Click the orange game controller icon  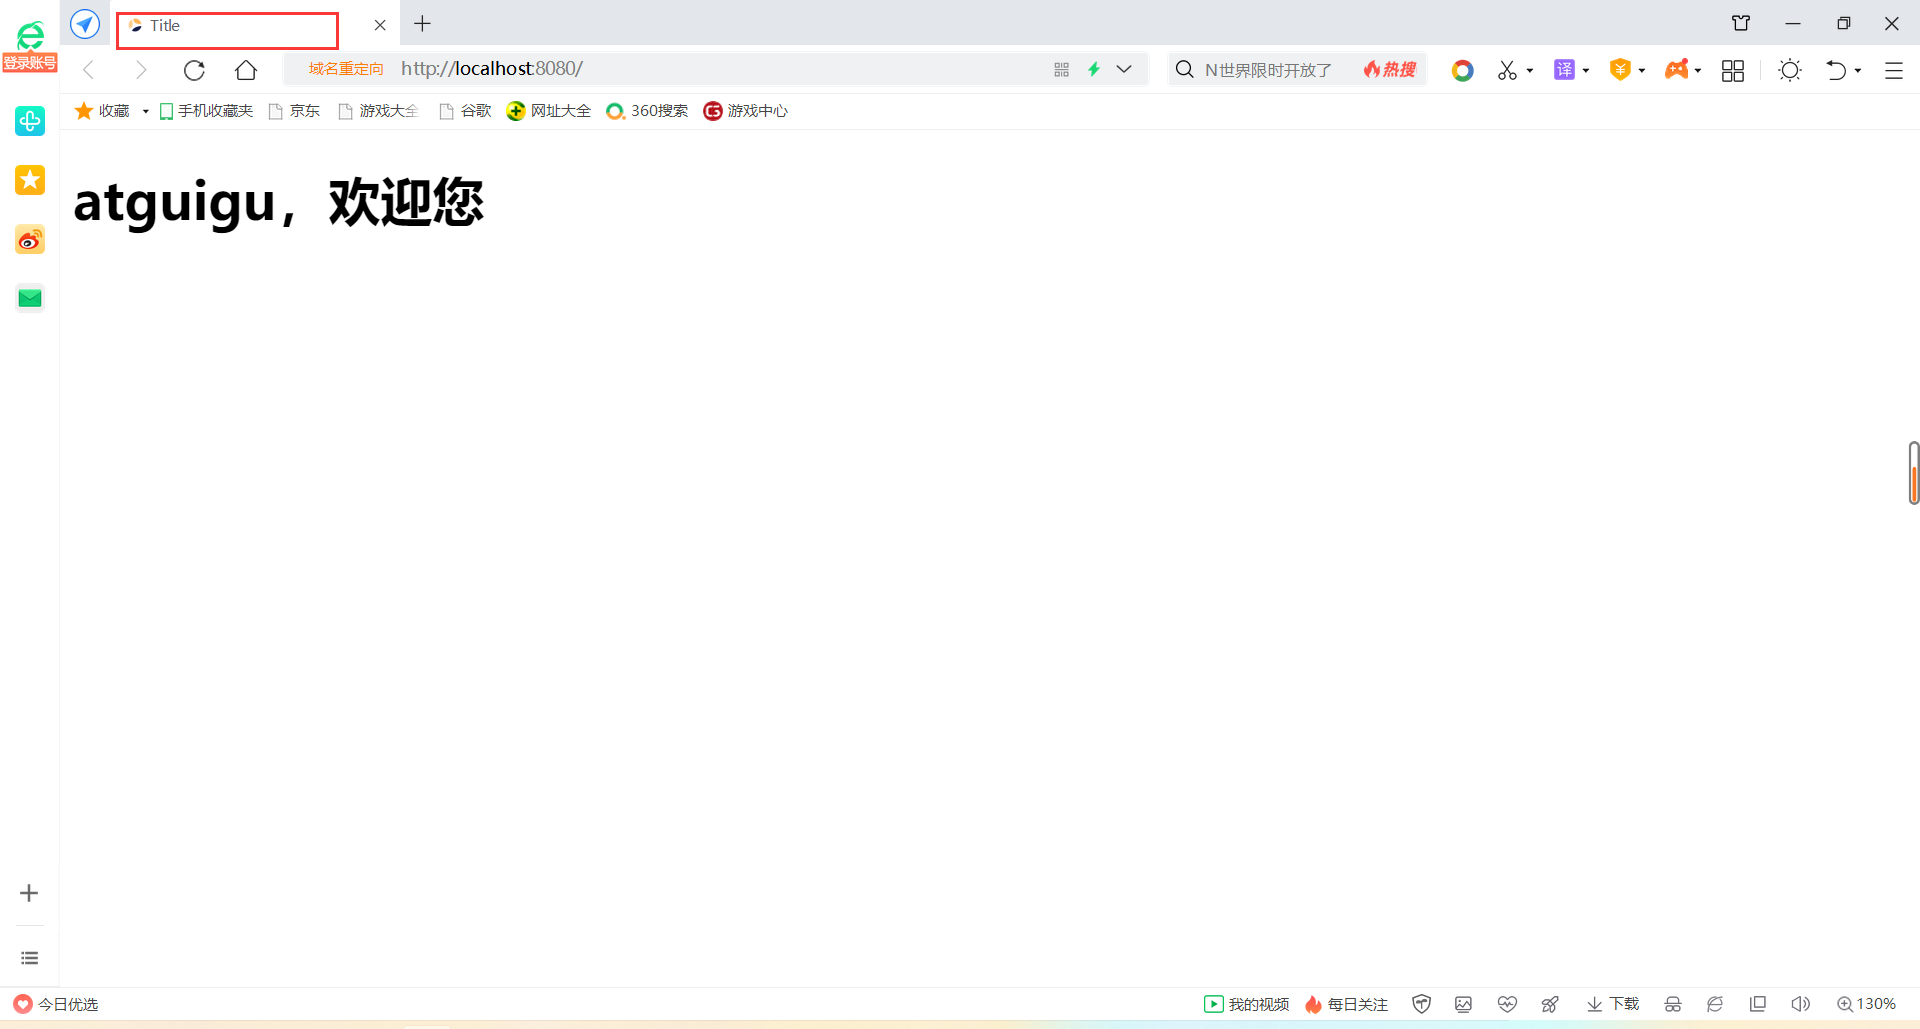tap(1677, 69)
